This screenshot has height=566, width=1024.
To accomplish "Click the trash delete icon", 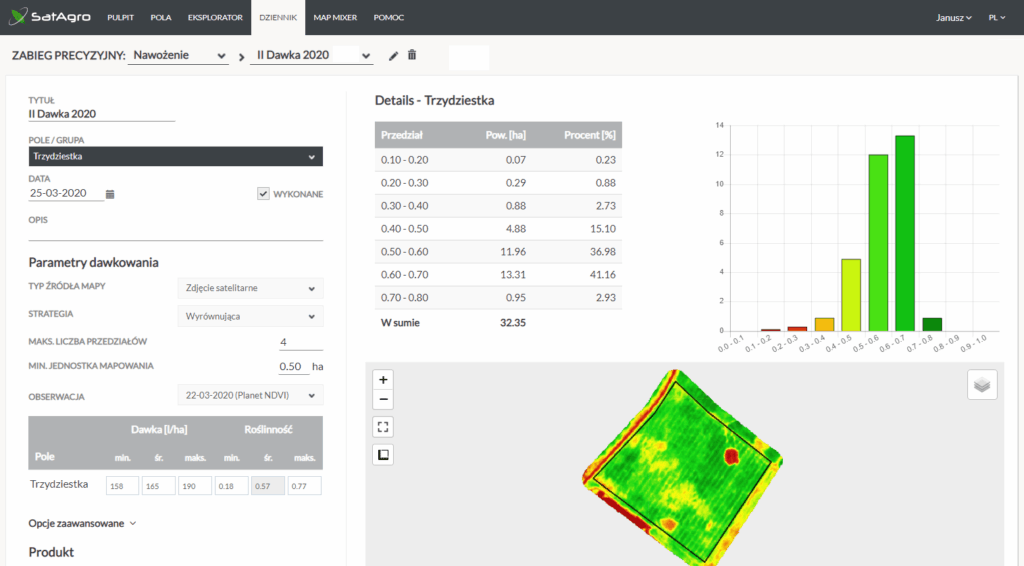I will point(412,56).
